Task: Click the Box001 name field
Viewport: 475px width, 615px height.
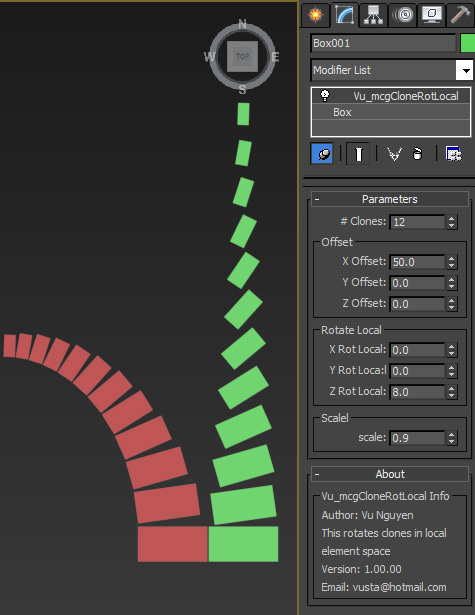Action: point(384,43)
